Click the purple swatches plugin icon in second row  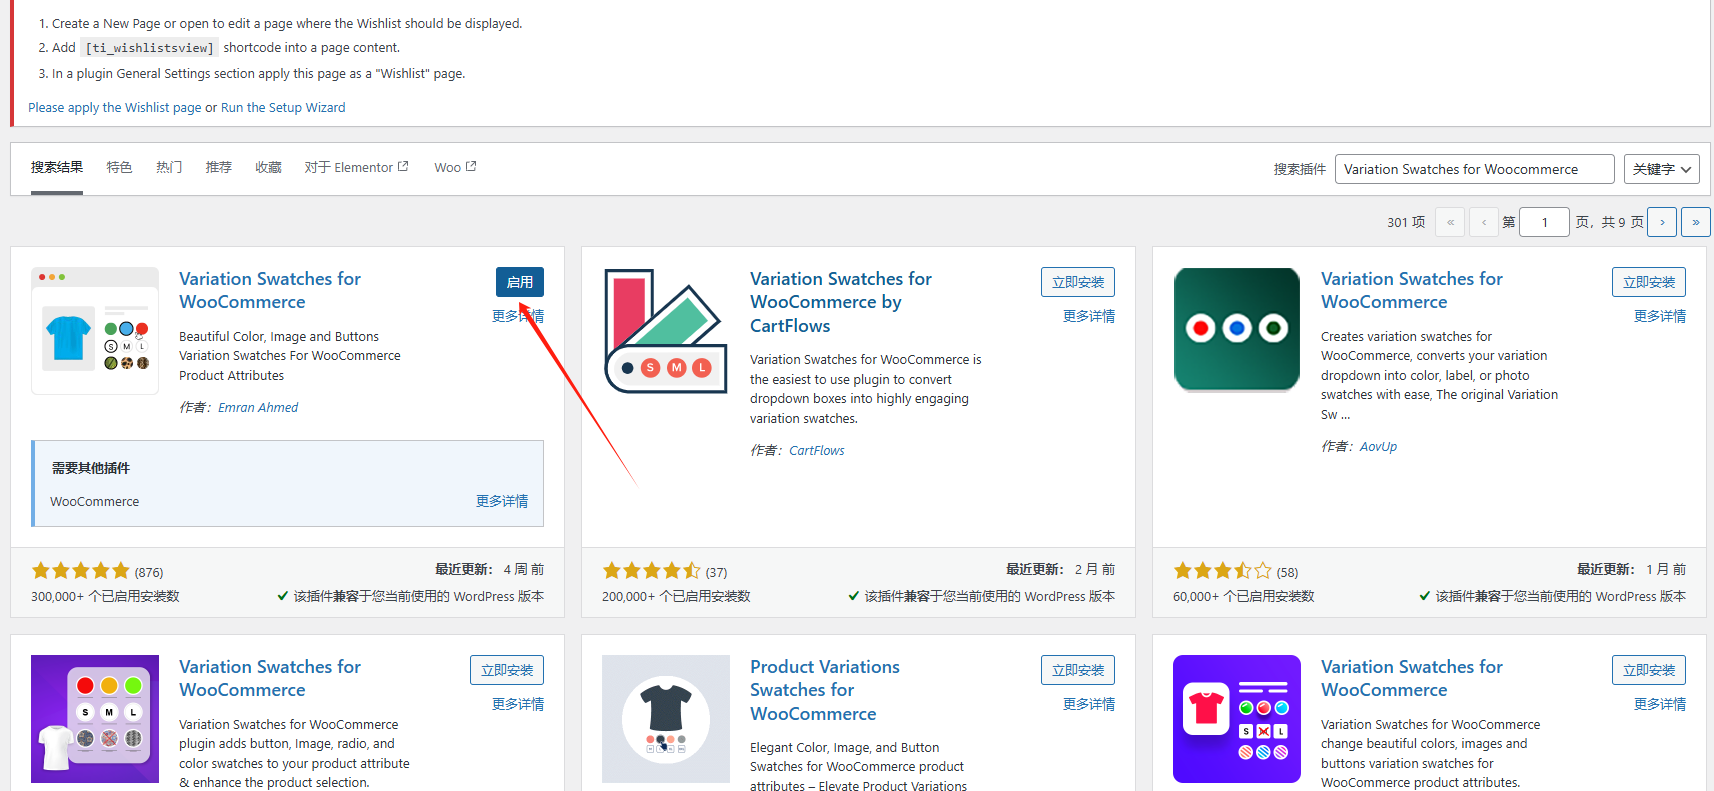[x=95, y=719]
